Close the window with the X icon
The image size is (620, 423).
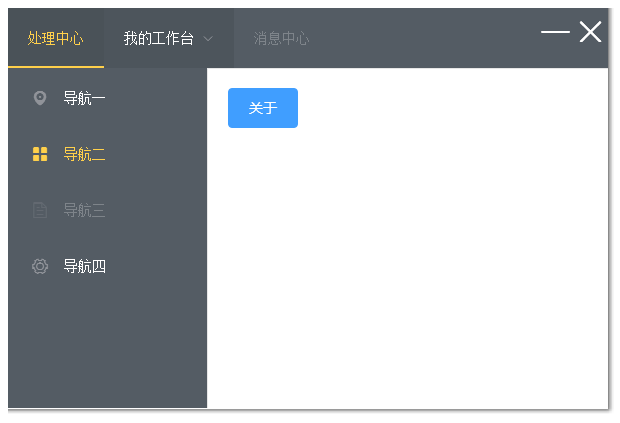(591, 32)
